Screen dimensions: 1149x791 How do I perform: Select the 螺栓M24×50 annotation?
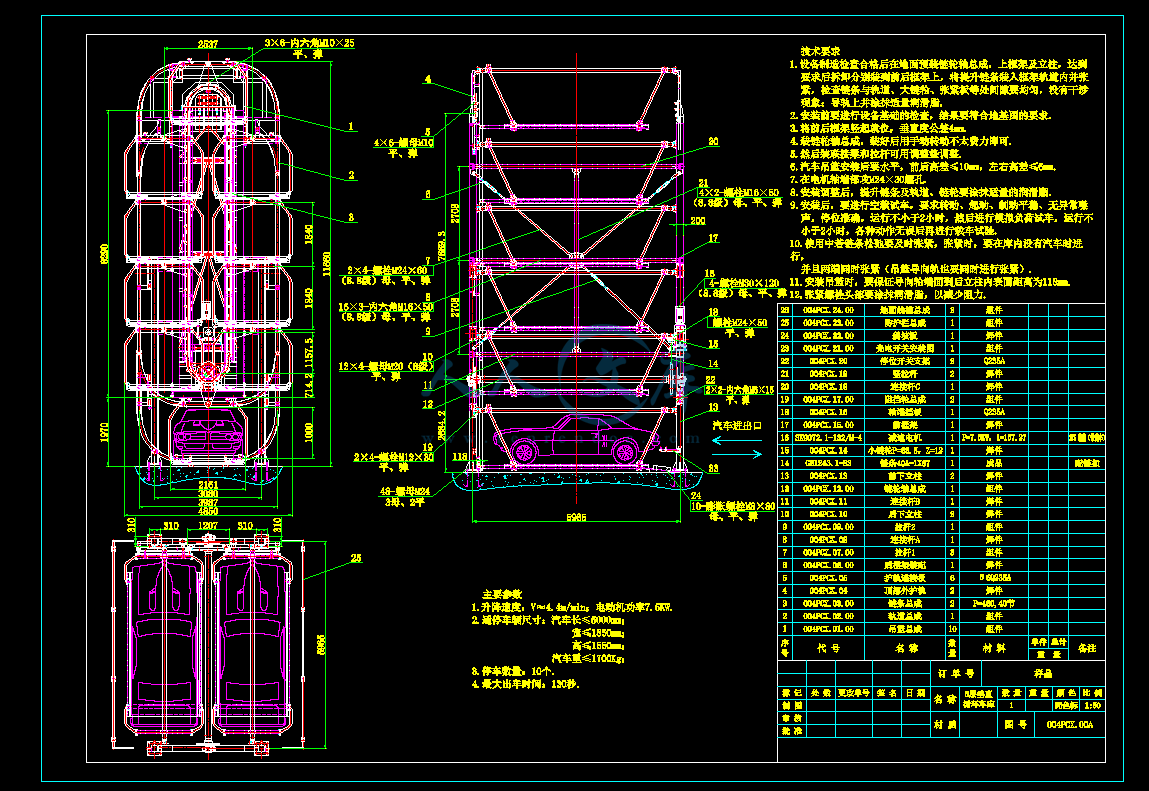739,323
